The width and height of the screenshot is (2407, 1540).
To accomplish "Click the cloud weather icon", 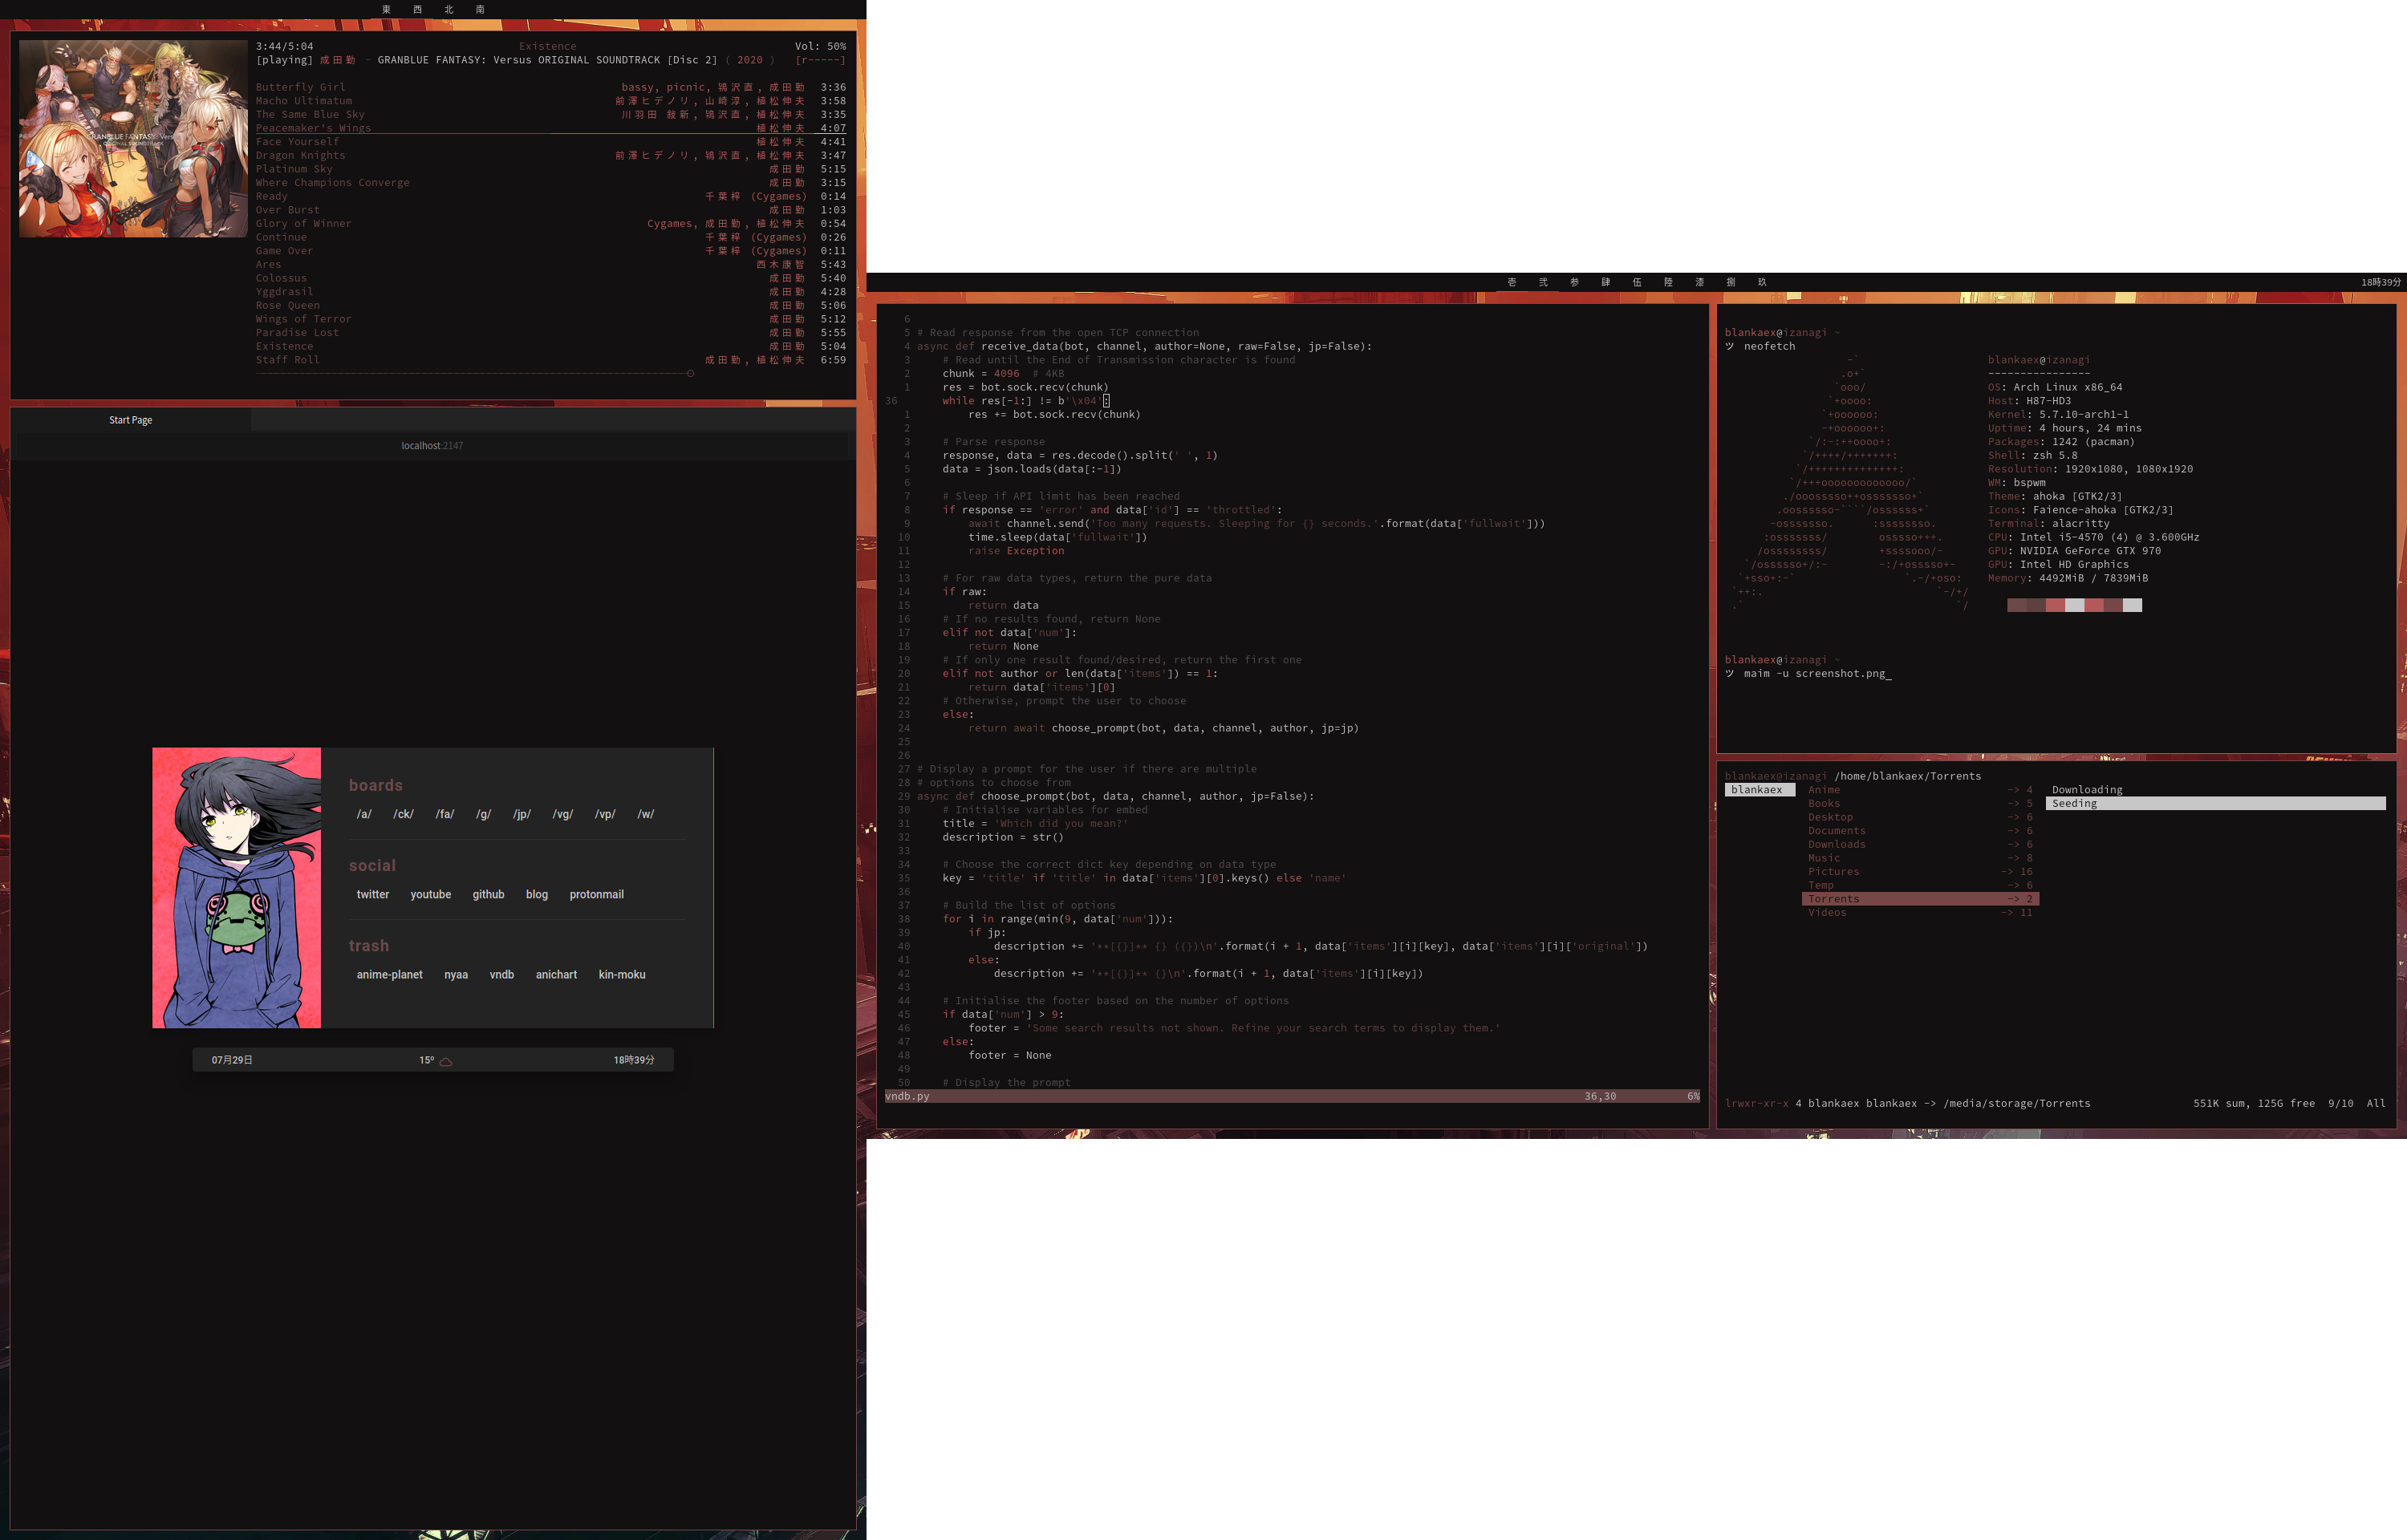I will coord(446,1061).
